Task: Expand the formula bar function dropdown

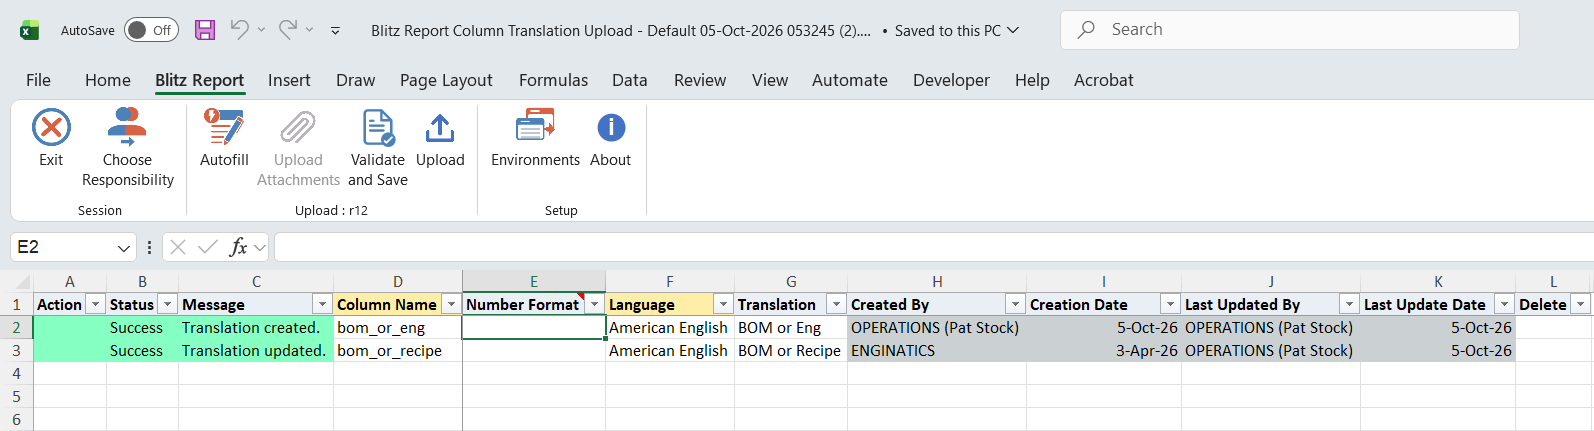Action: click(260, 247)
